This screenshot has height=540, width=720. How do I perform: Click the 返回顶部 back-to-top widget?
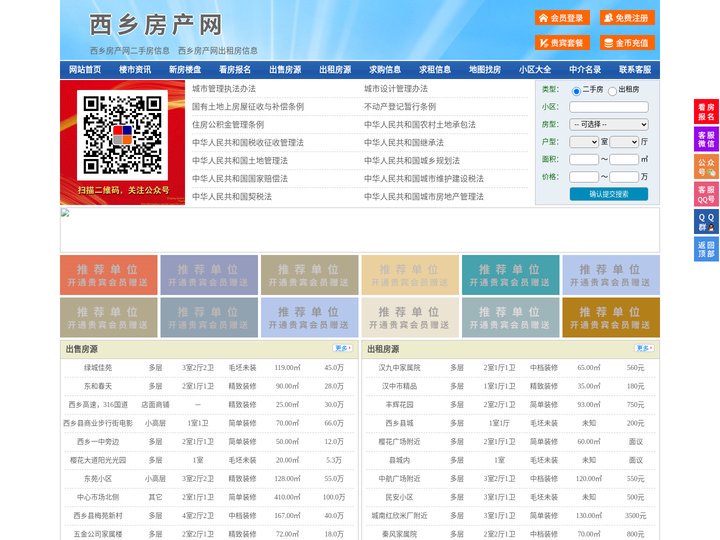706,249
